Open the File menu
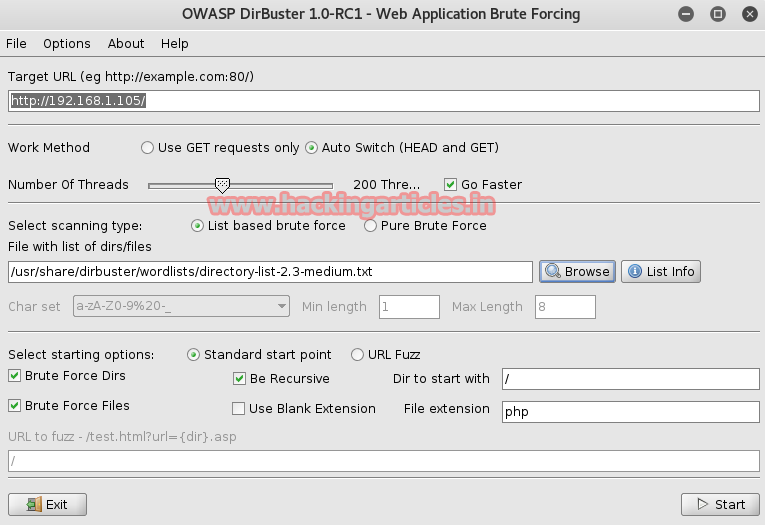Viewport: 765px width, 525px height. click(x=16, y=43)
